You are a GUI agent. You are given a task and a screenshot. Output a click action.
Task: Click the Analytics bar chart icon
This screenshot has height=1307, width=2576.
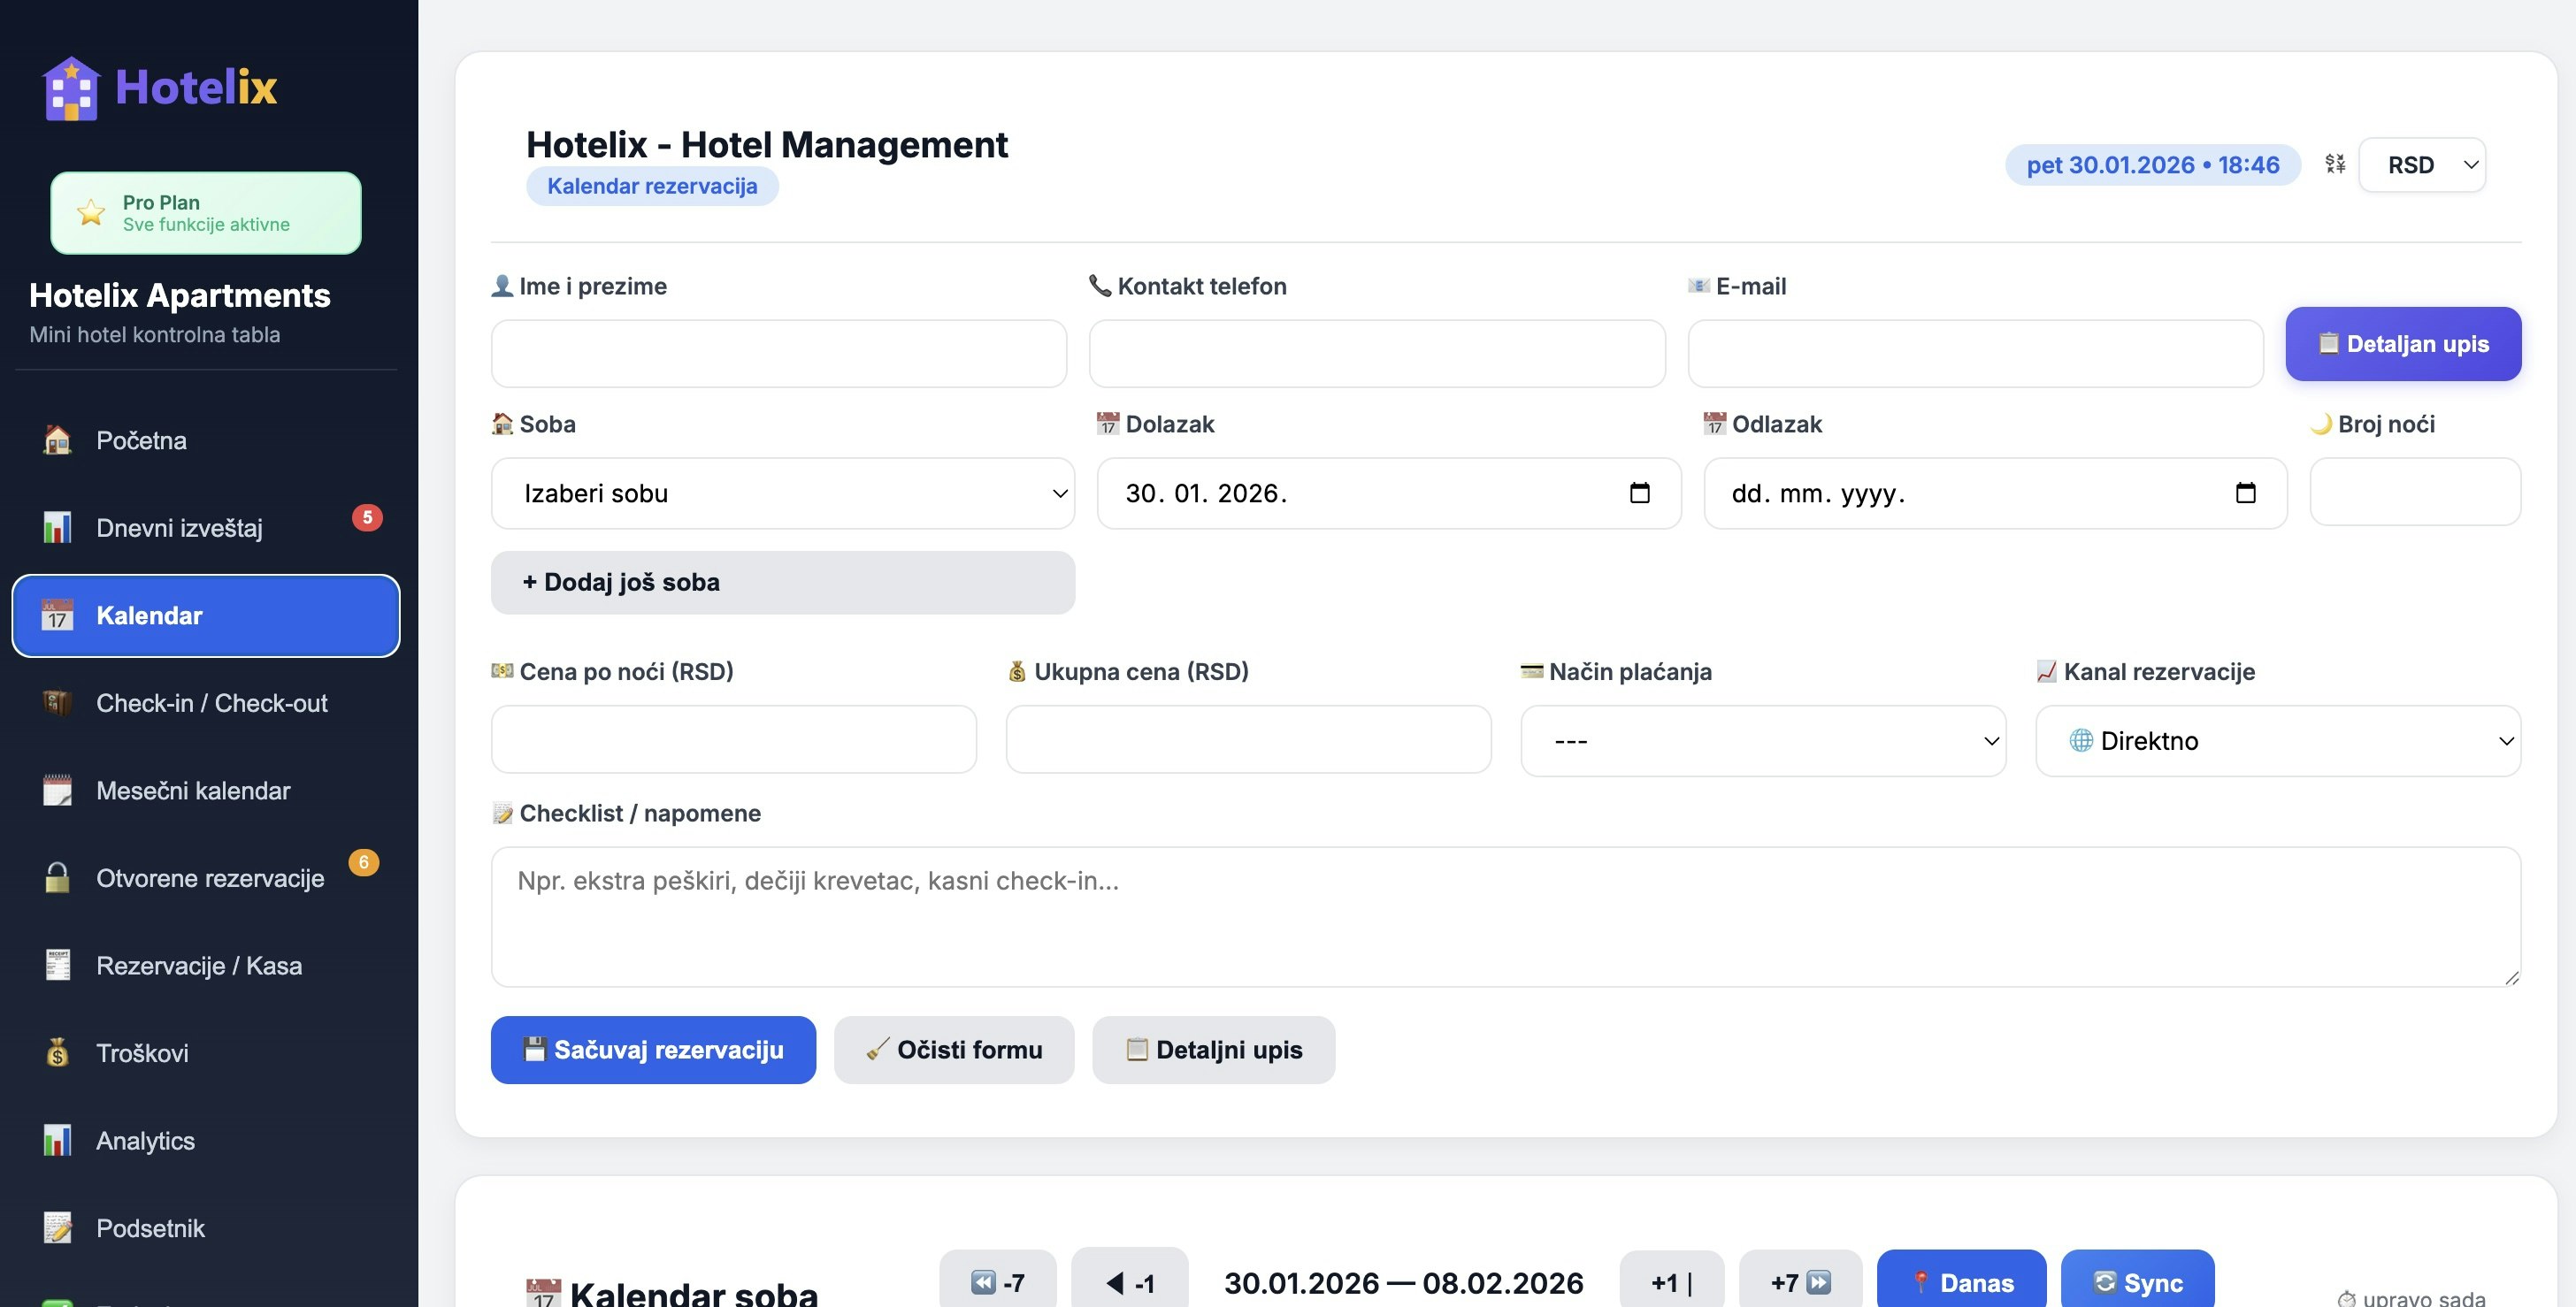[57, 1140]
